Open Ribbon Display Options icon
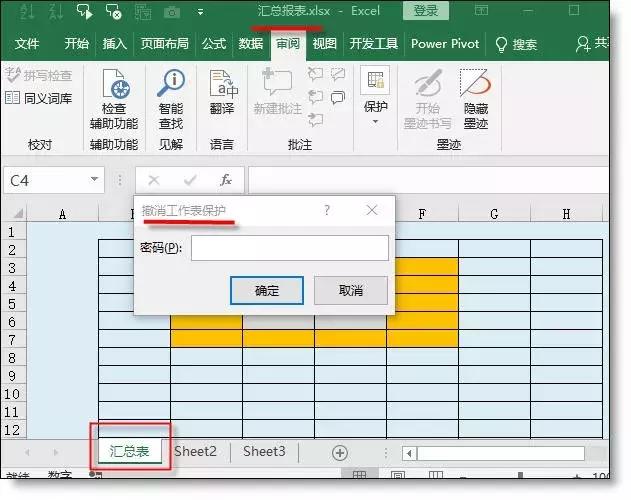 coord(481,10)
